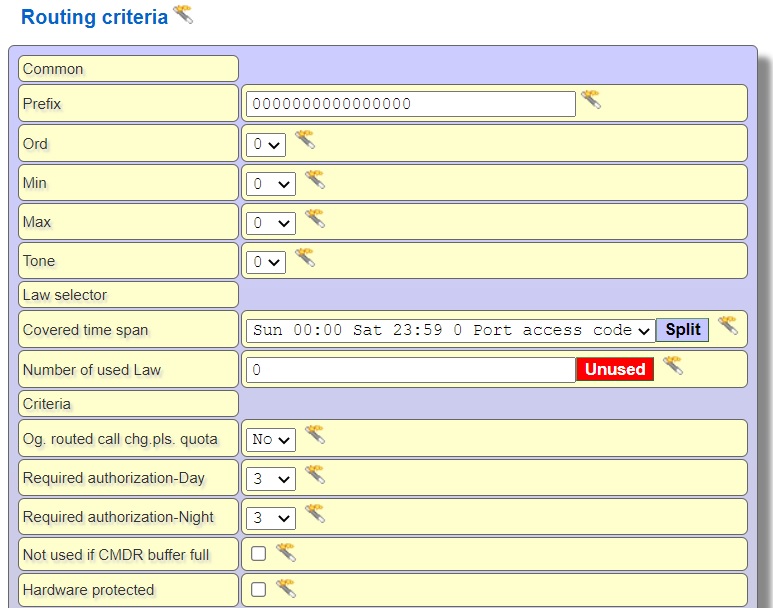773x608 pixels.
Task: Click the Number of used Law field
Action: pyautogui.click(x=410, y=370)
